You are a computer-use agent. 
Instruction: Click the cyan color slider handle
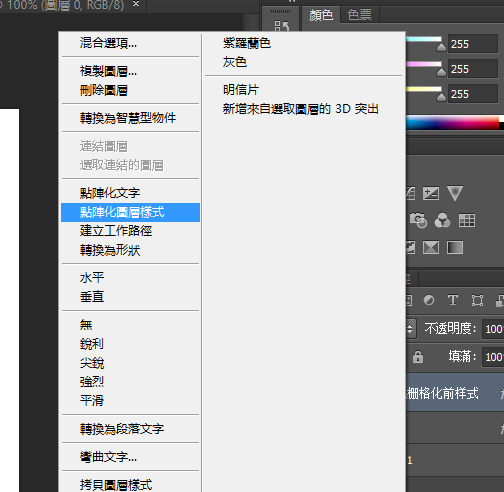[x=441, y=47]
